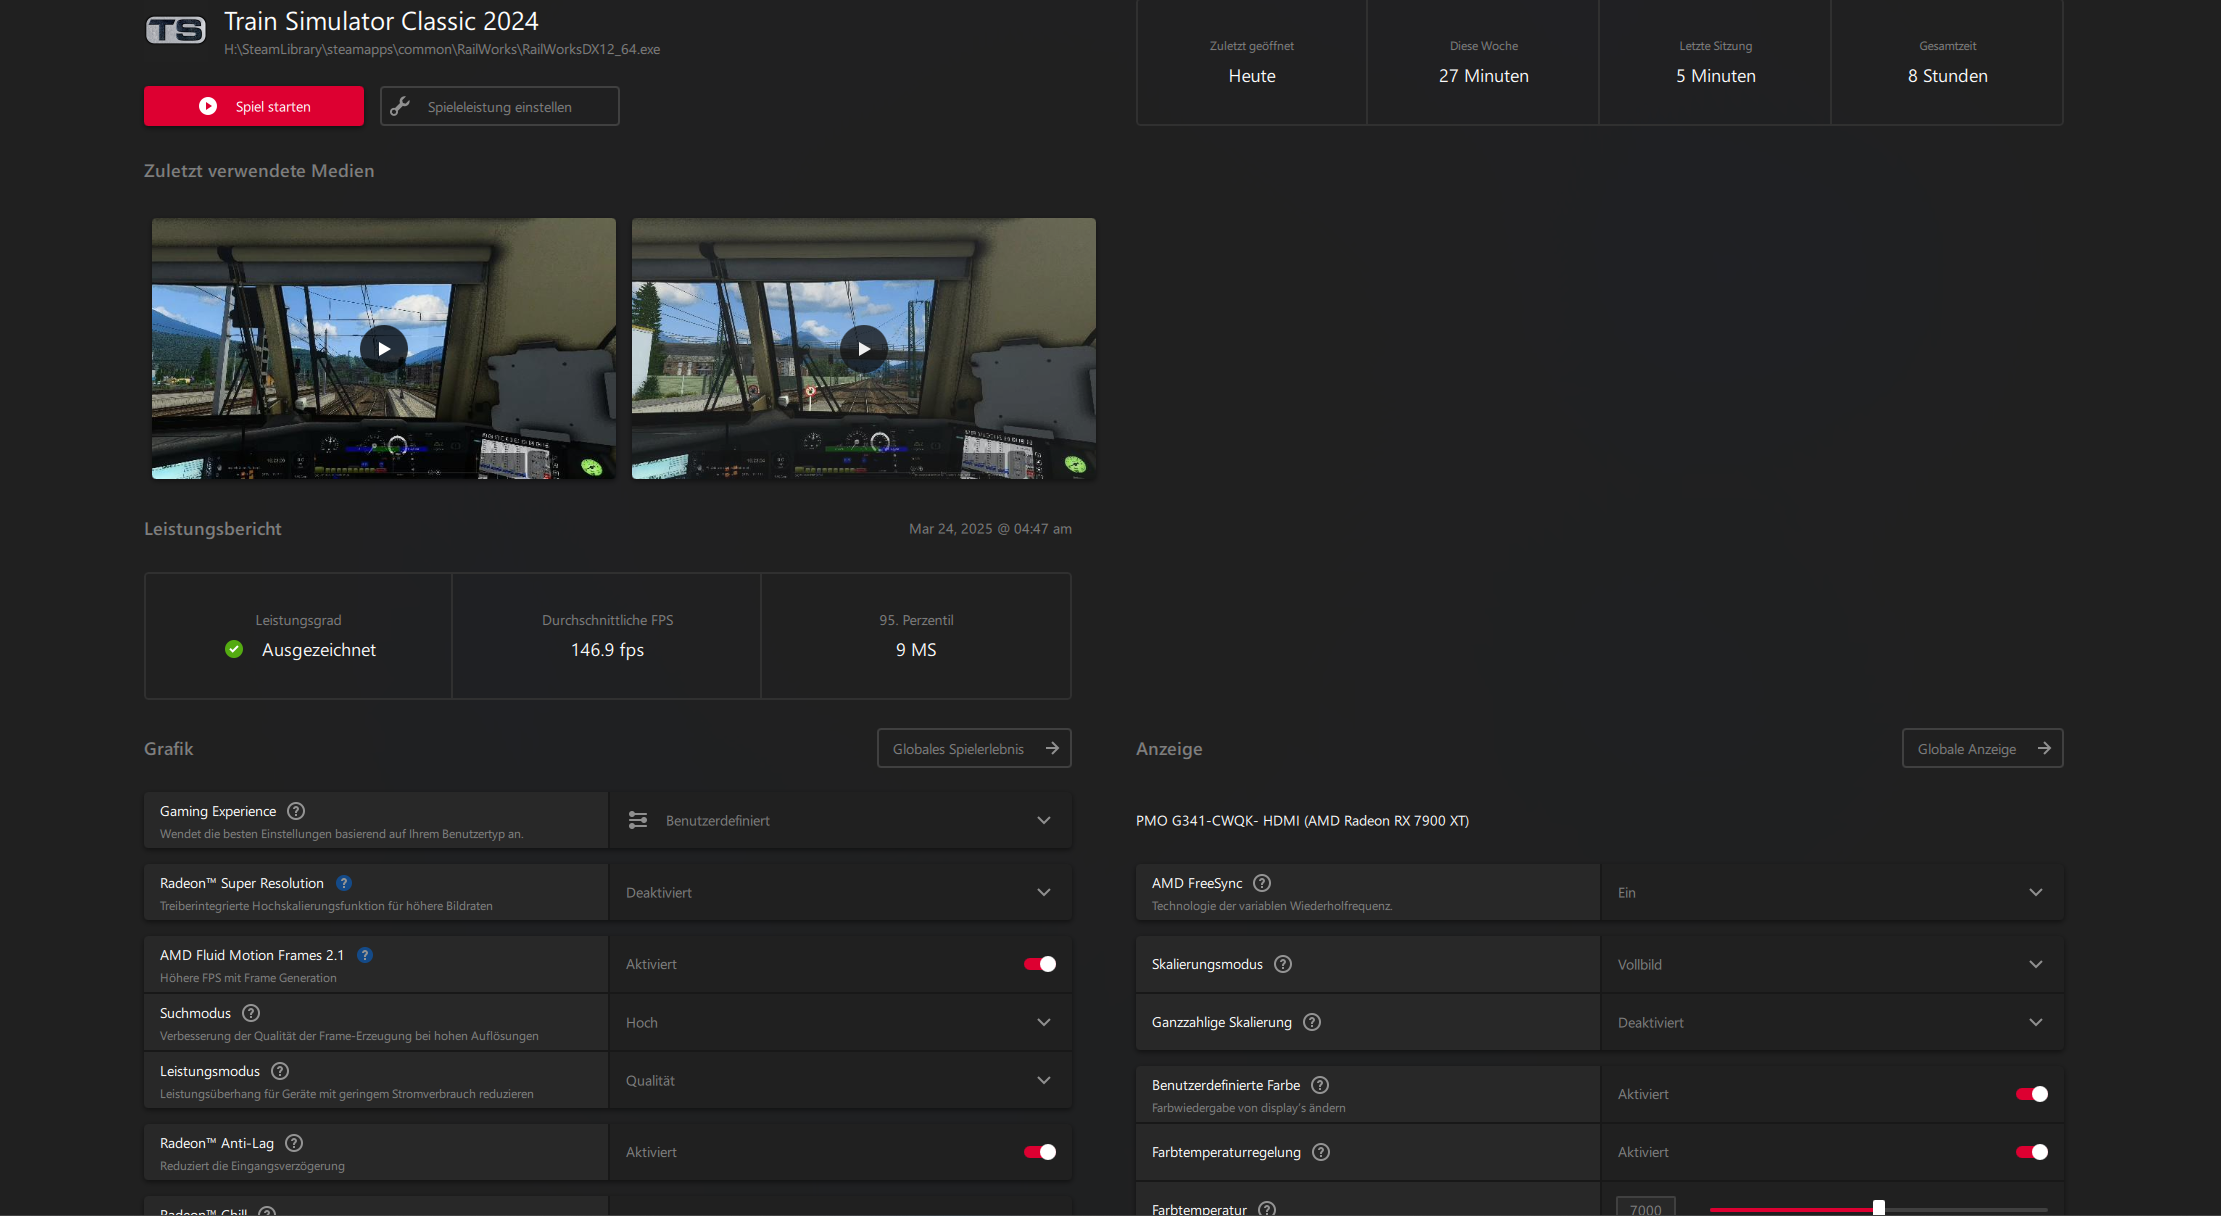Click info icon for AMD Fluid Motion Frames

click(365, 955)
